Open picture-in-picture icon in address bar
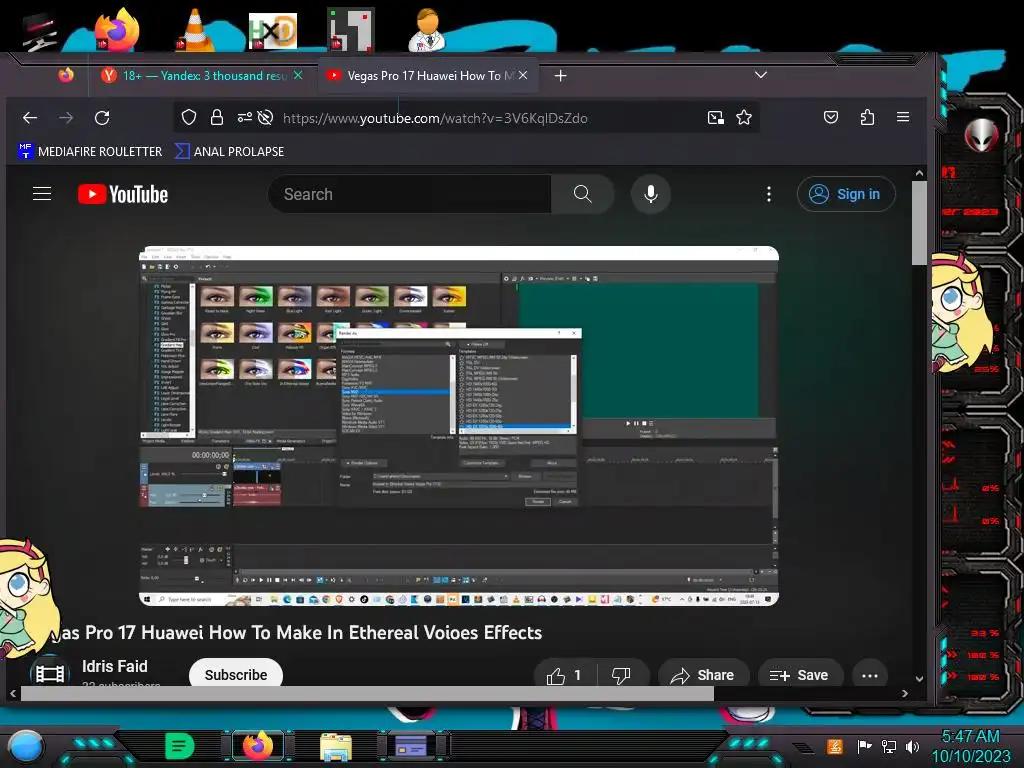This screenshot has width=1024, height=768. click(716, 118)
